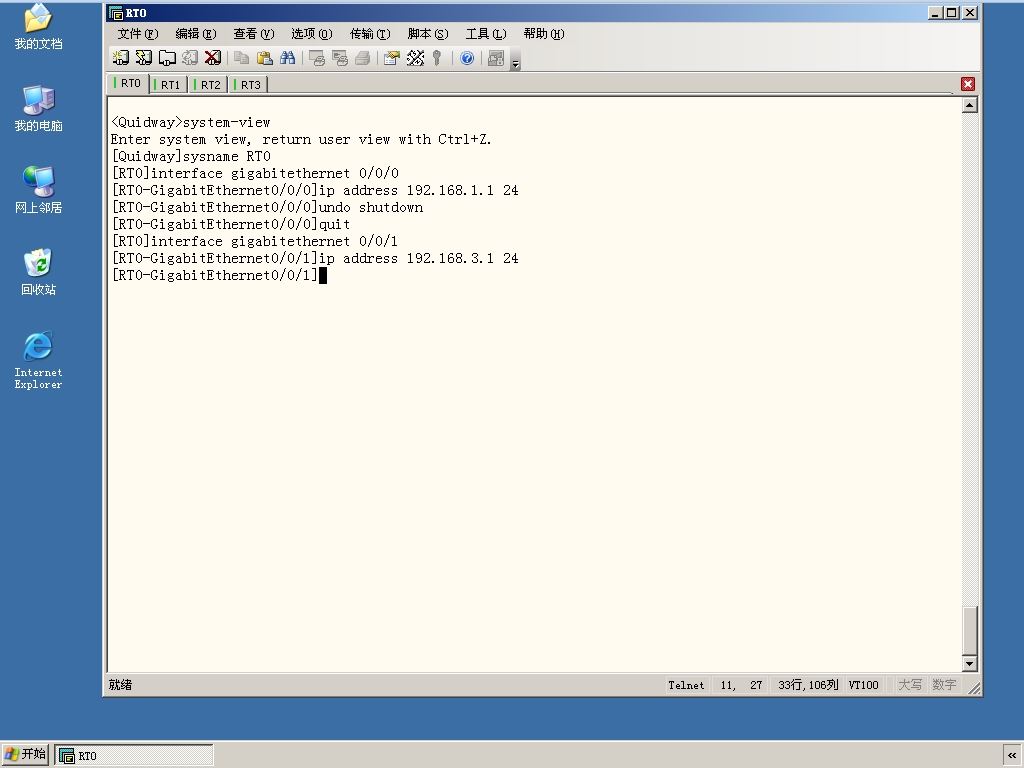Open Session Options icon

392,58
